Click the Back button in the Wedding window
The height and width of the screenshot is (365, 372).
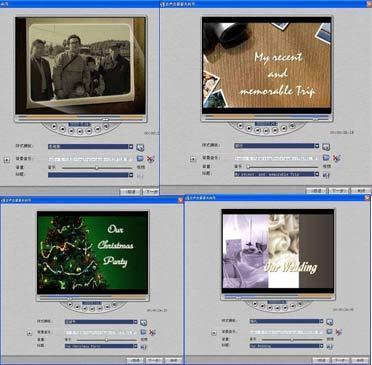[321, 360]
